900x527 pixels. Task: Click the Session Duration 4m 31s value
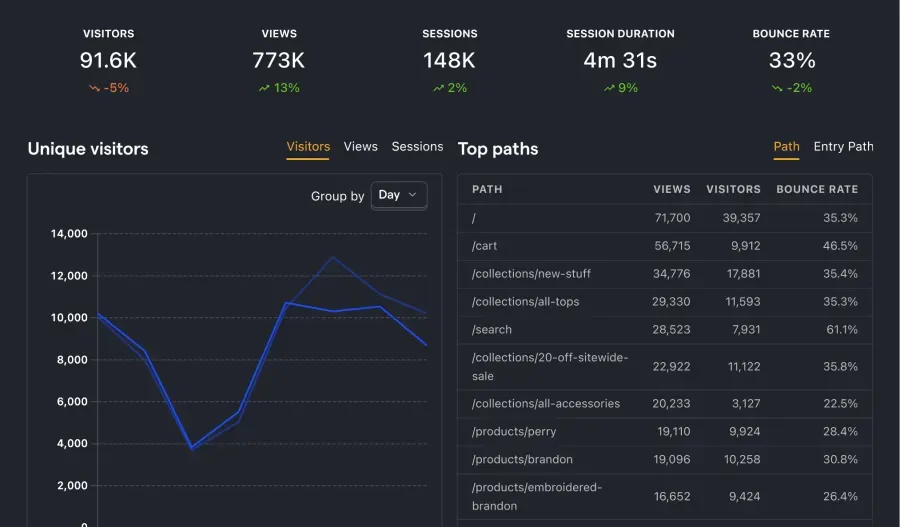[x=620, y=60]
